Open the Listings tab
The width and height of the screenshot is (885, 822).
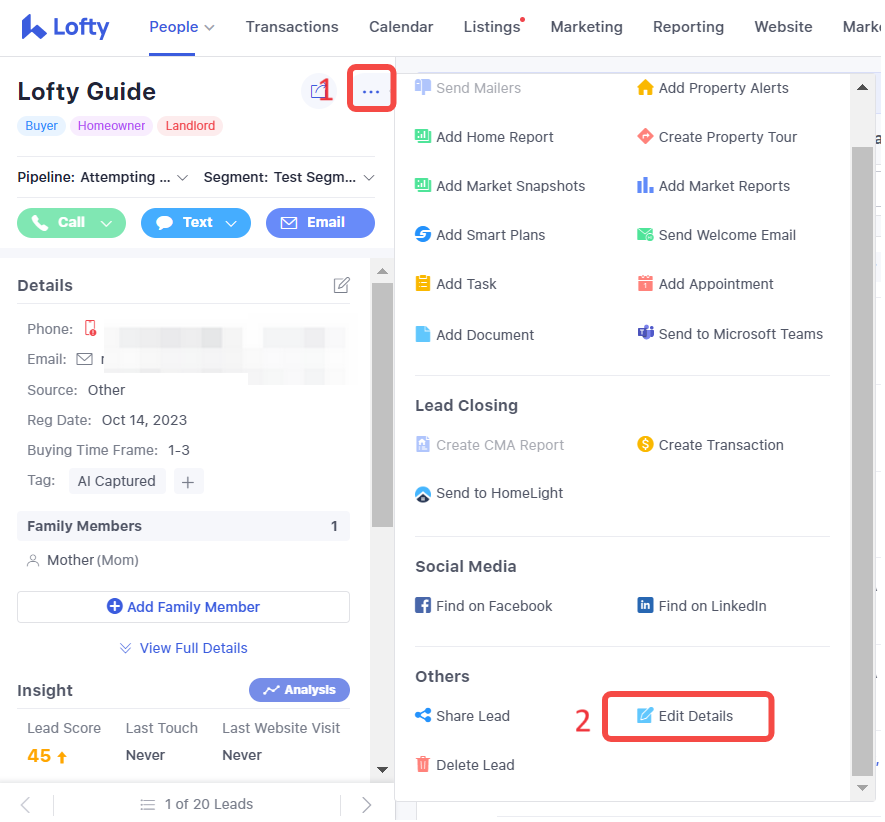[492, 27]
